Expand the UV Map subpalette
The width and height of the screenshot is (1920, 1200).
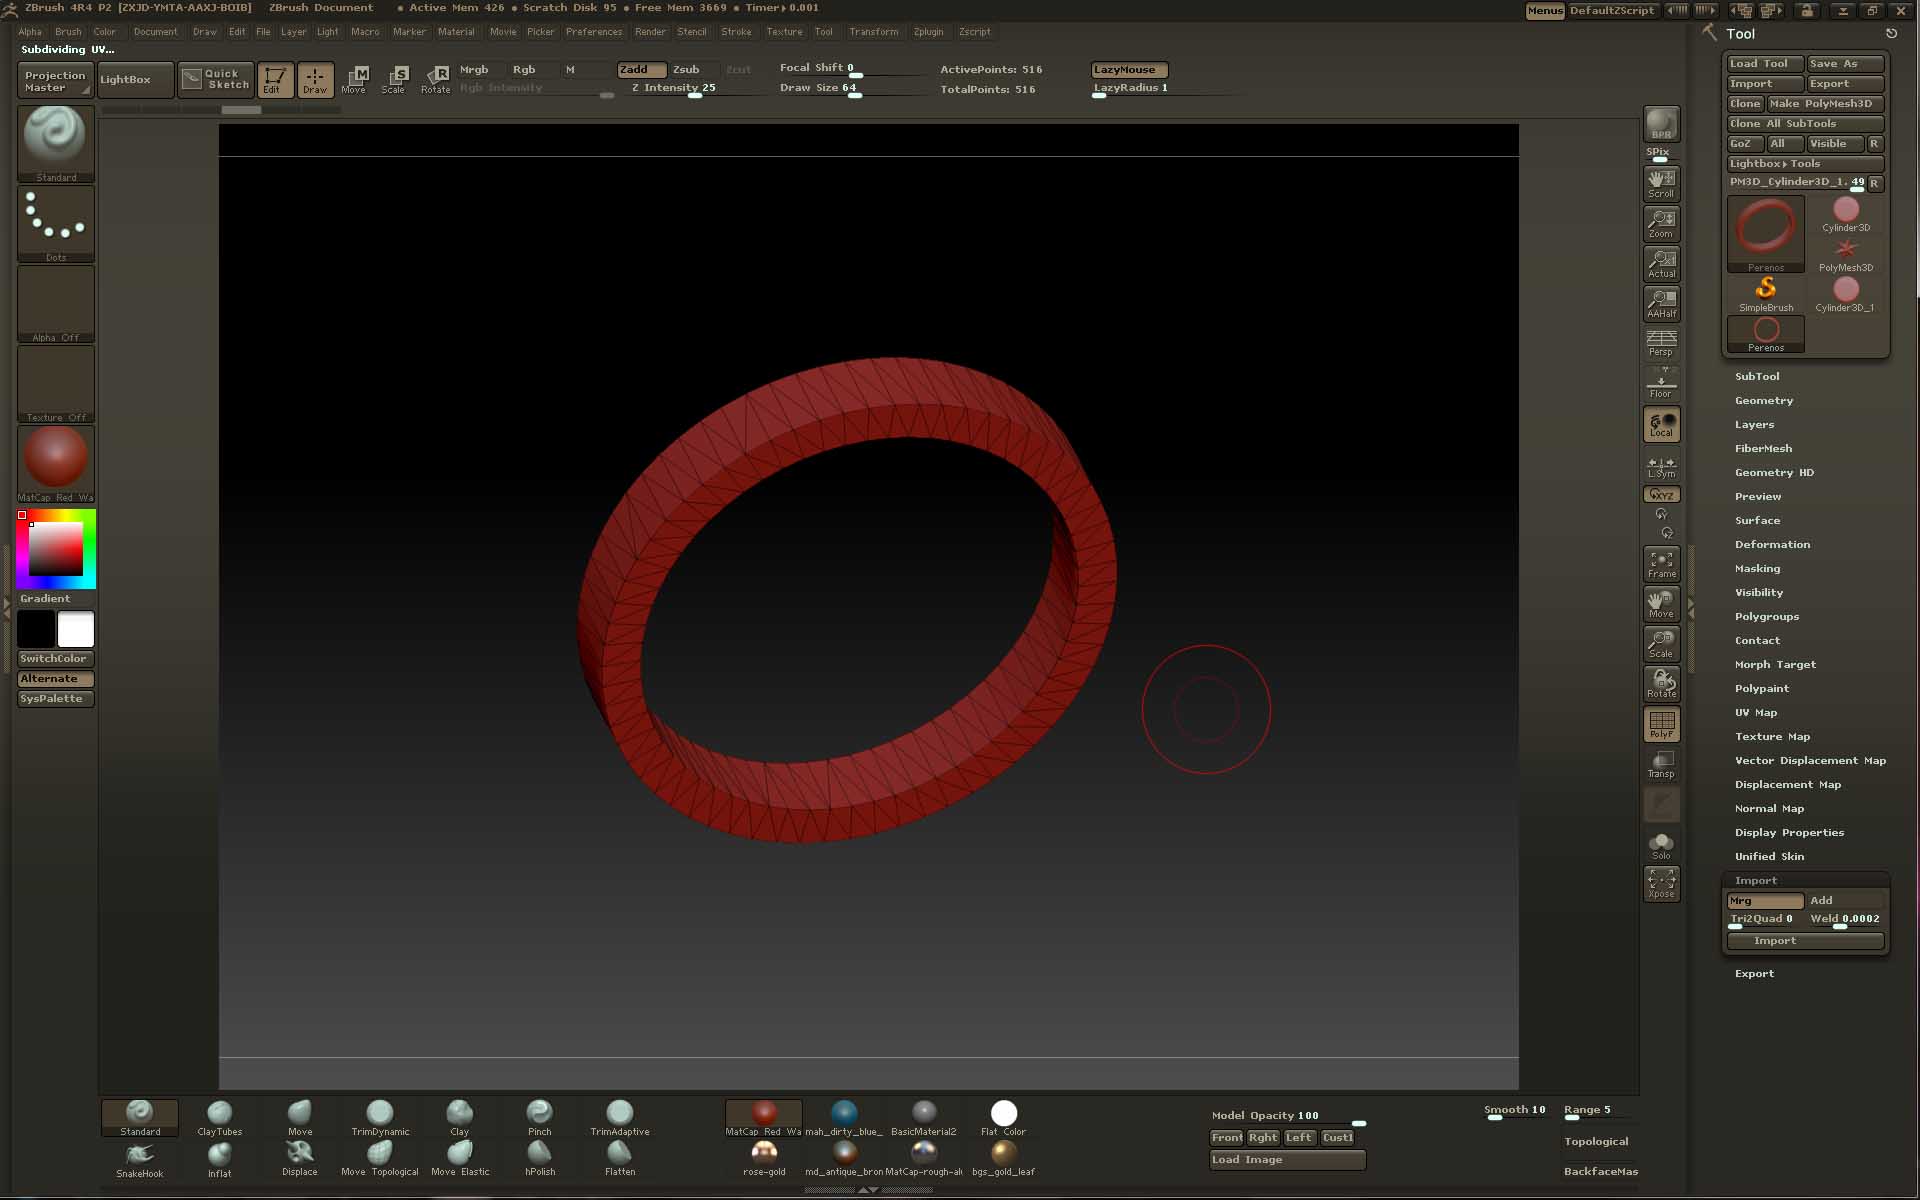pos(1755,712)
